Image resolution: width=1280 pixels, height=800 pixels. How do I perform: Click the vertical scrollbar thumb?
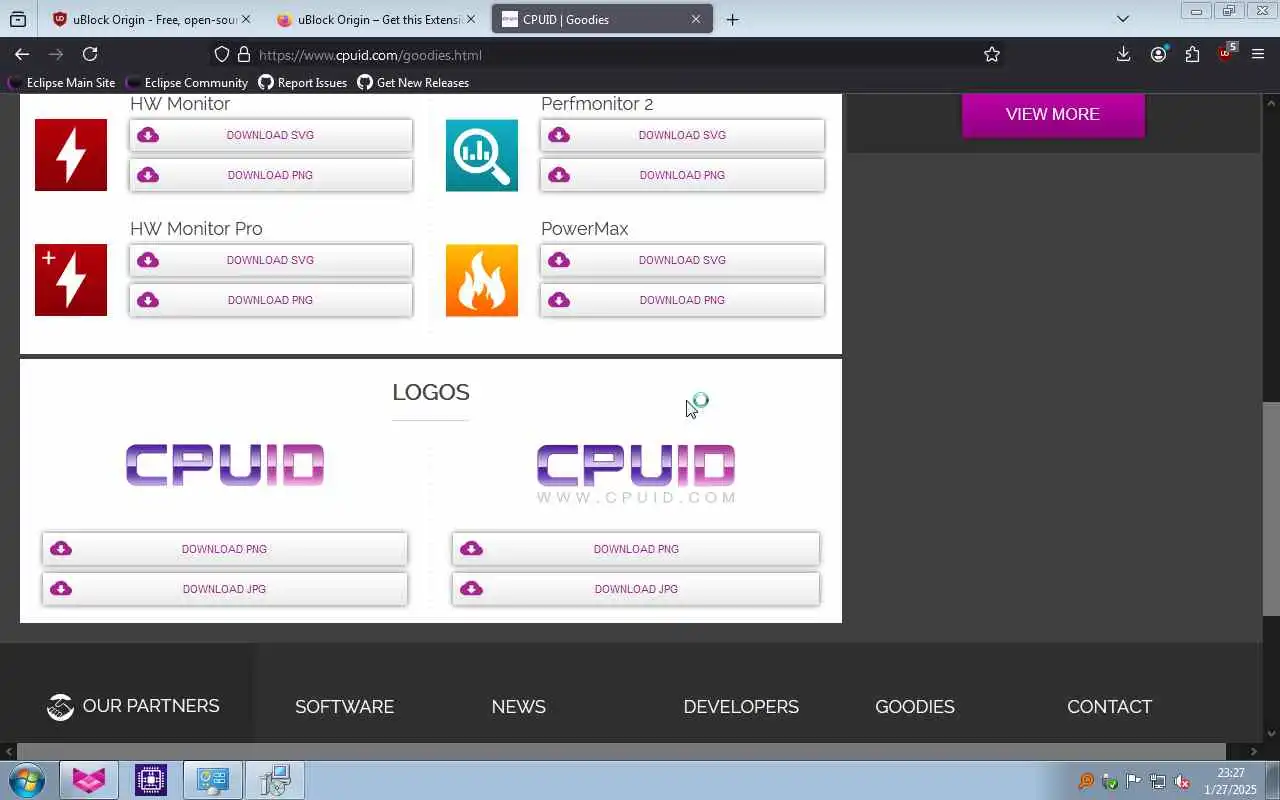coord(1271,508)
